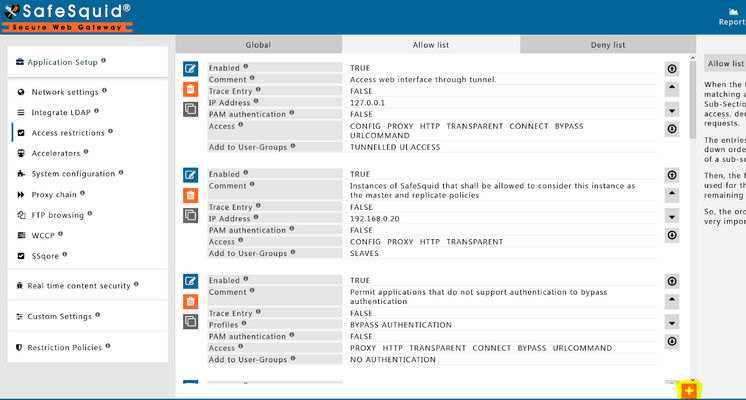Move NO AUTHENTICATION entry down one

tap(672, 323)
